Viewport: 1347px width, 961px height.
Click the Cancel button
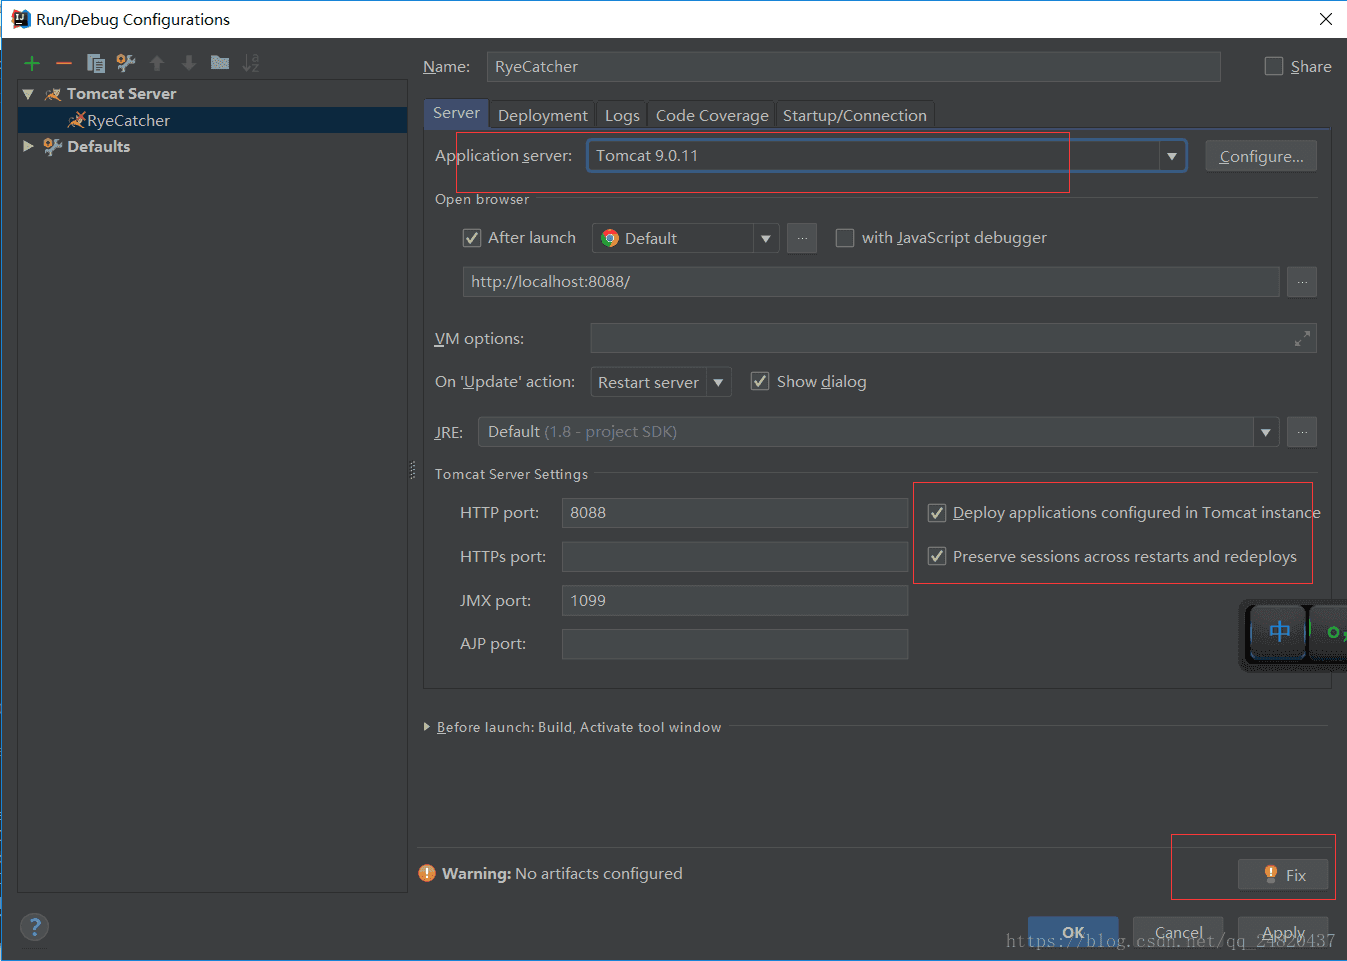(x=1178, y=932)
